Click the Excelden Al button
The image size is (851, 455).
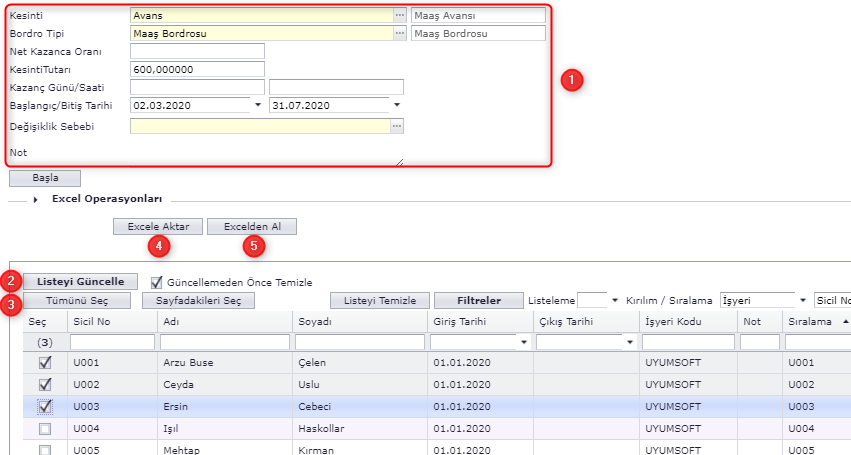click(x=252, y=227)
